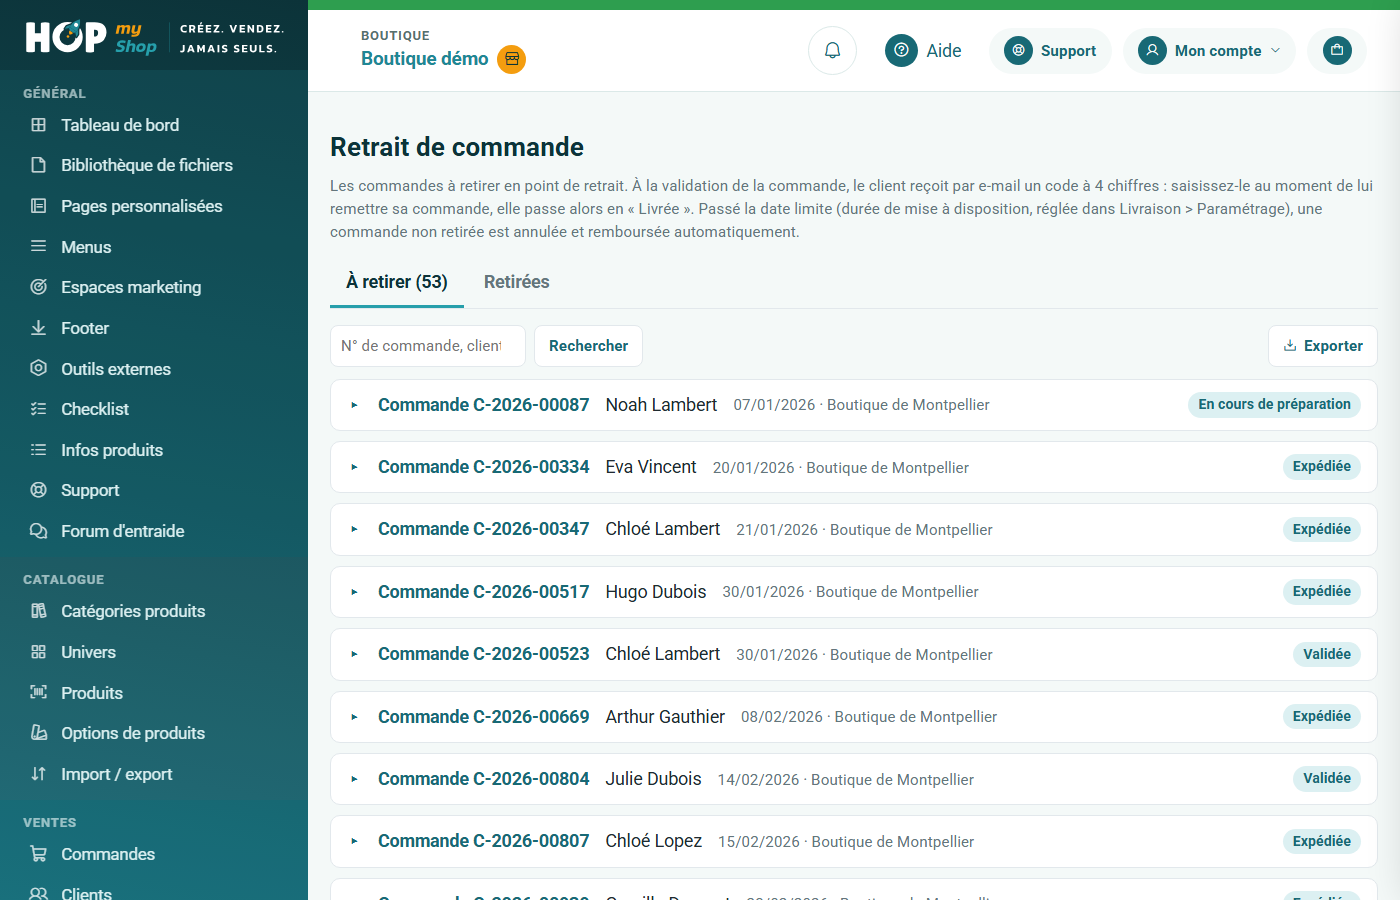Viewport: 1400px width, 900px height.
Task: Open the Mon compte dropdown
Action: pyautogui.click(x=1209, y=50)
